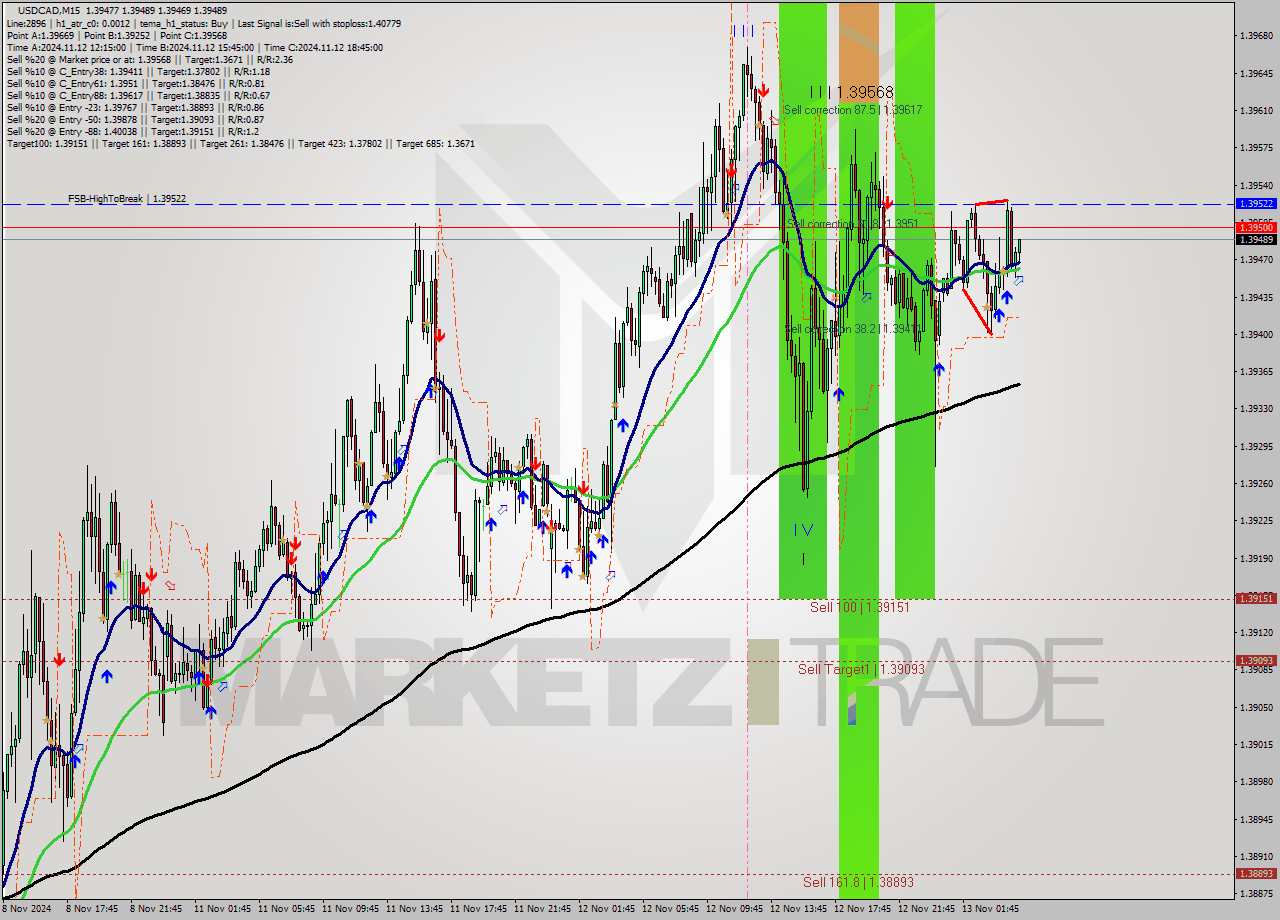Click the 1.39225 price axis label
Viewport: 1280px width, 920px height.
coord(1256,521)
